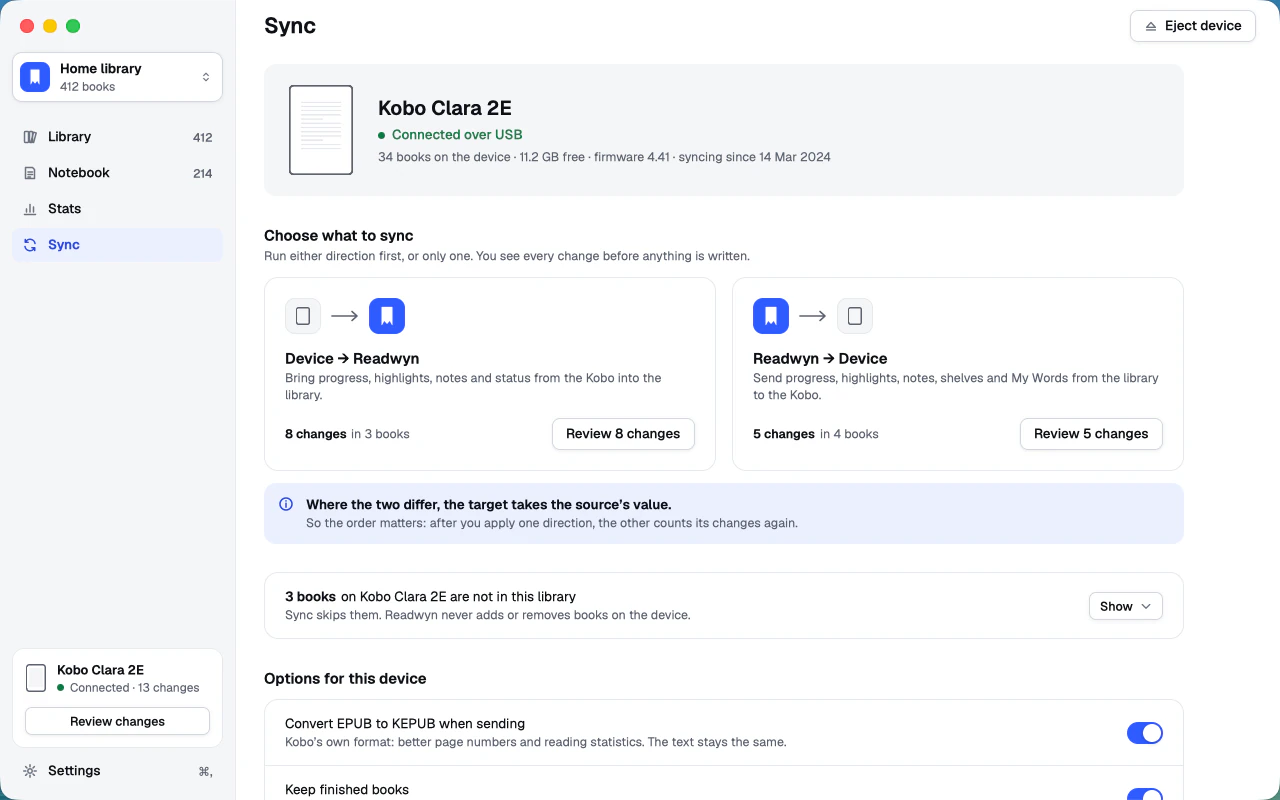Viewport: 1280px width, 800px height.
Task: Click the blue bookmark icon in Readwyn → Device card
Action: pos(771,316)
